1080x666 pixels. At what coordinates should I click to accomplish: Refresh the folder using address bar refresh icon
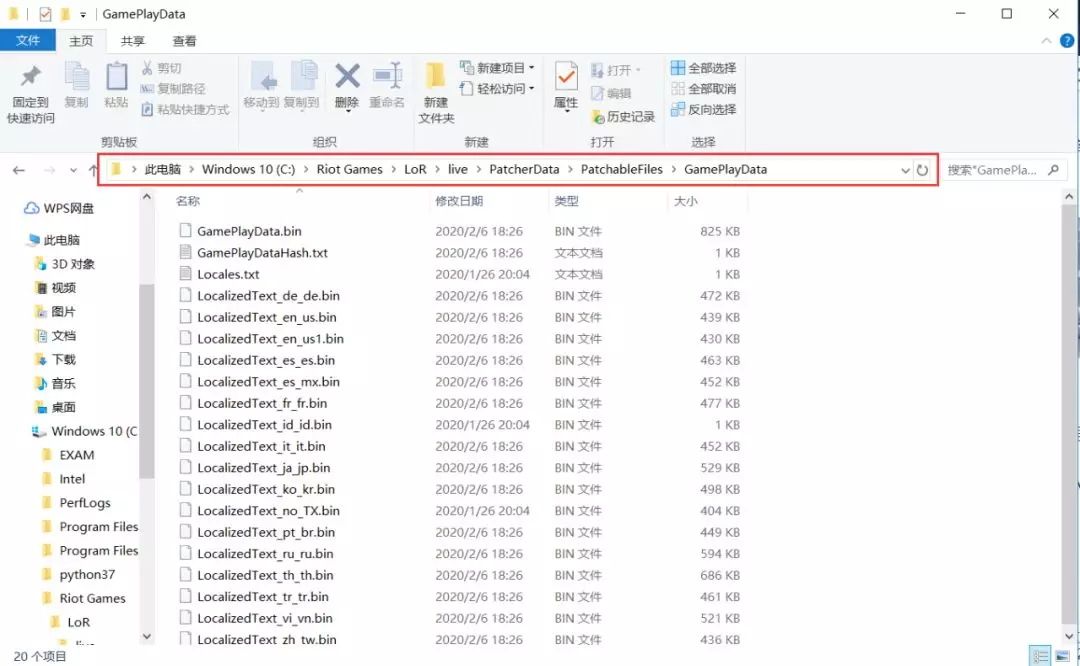(x=922, y=170)
